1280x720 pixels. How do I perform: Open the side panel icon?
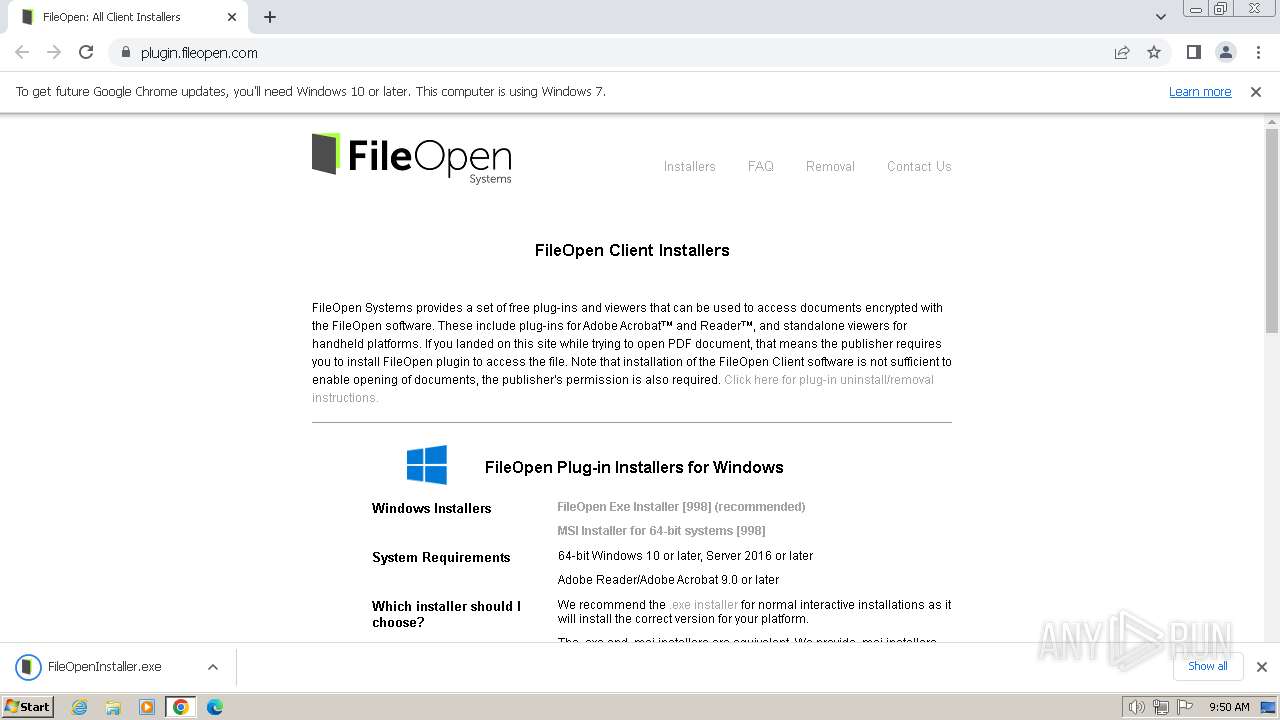tap(1194, 53)
